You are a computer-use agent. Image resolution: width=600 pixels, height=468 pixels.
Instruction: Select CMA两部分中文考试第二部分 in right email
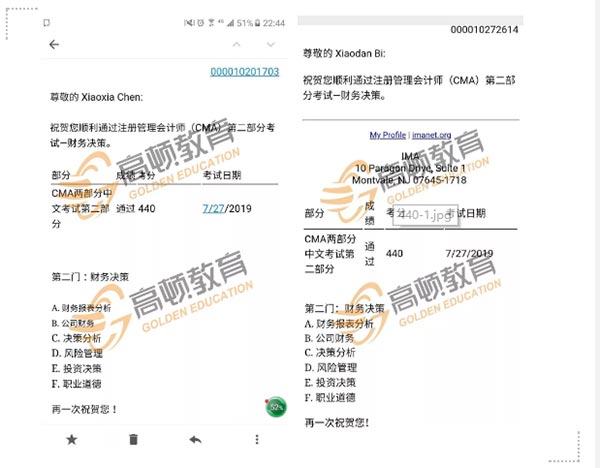[330, 254]
